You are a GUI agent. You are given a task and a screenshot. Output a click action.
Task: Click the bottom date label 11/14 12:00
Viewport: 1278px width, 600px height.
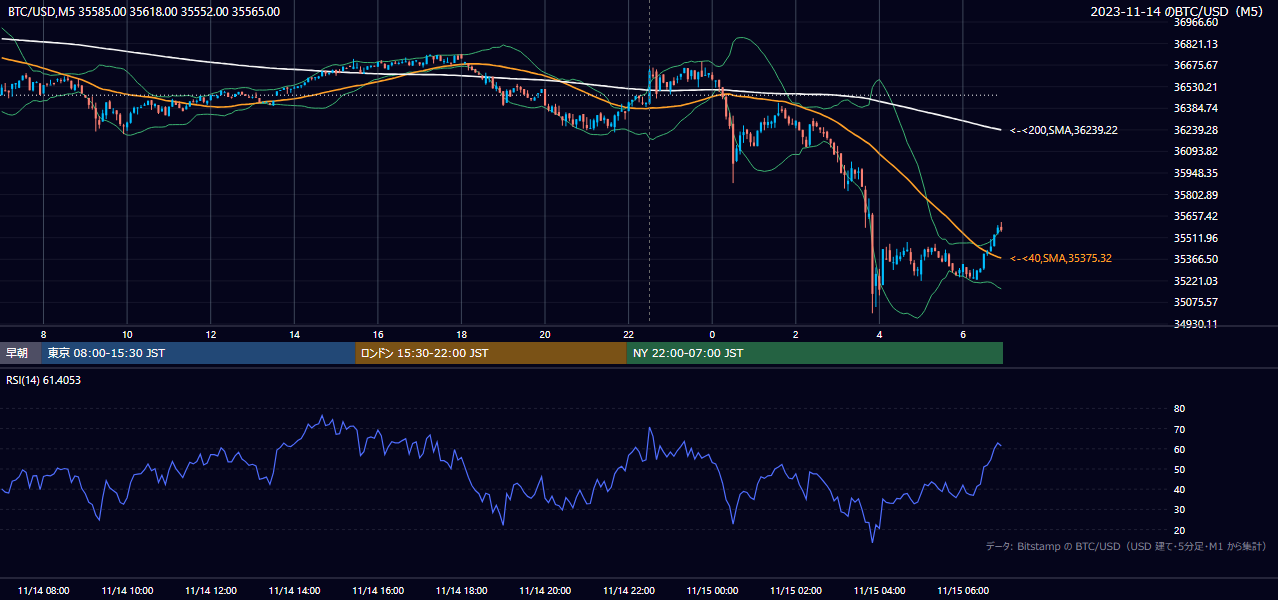211,591
